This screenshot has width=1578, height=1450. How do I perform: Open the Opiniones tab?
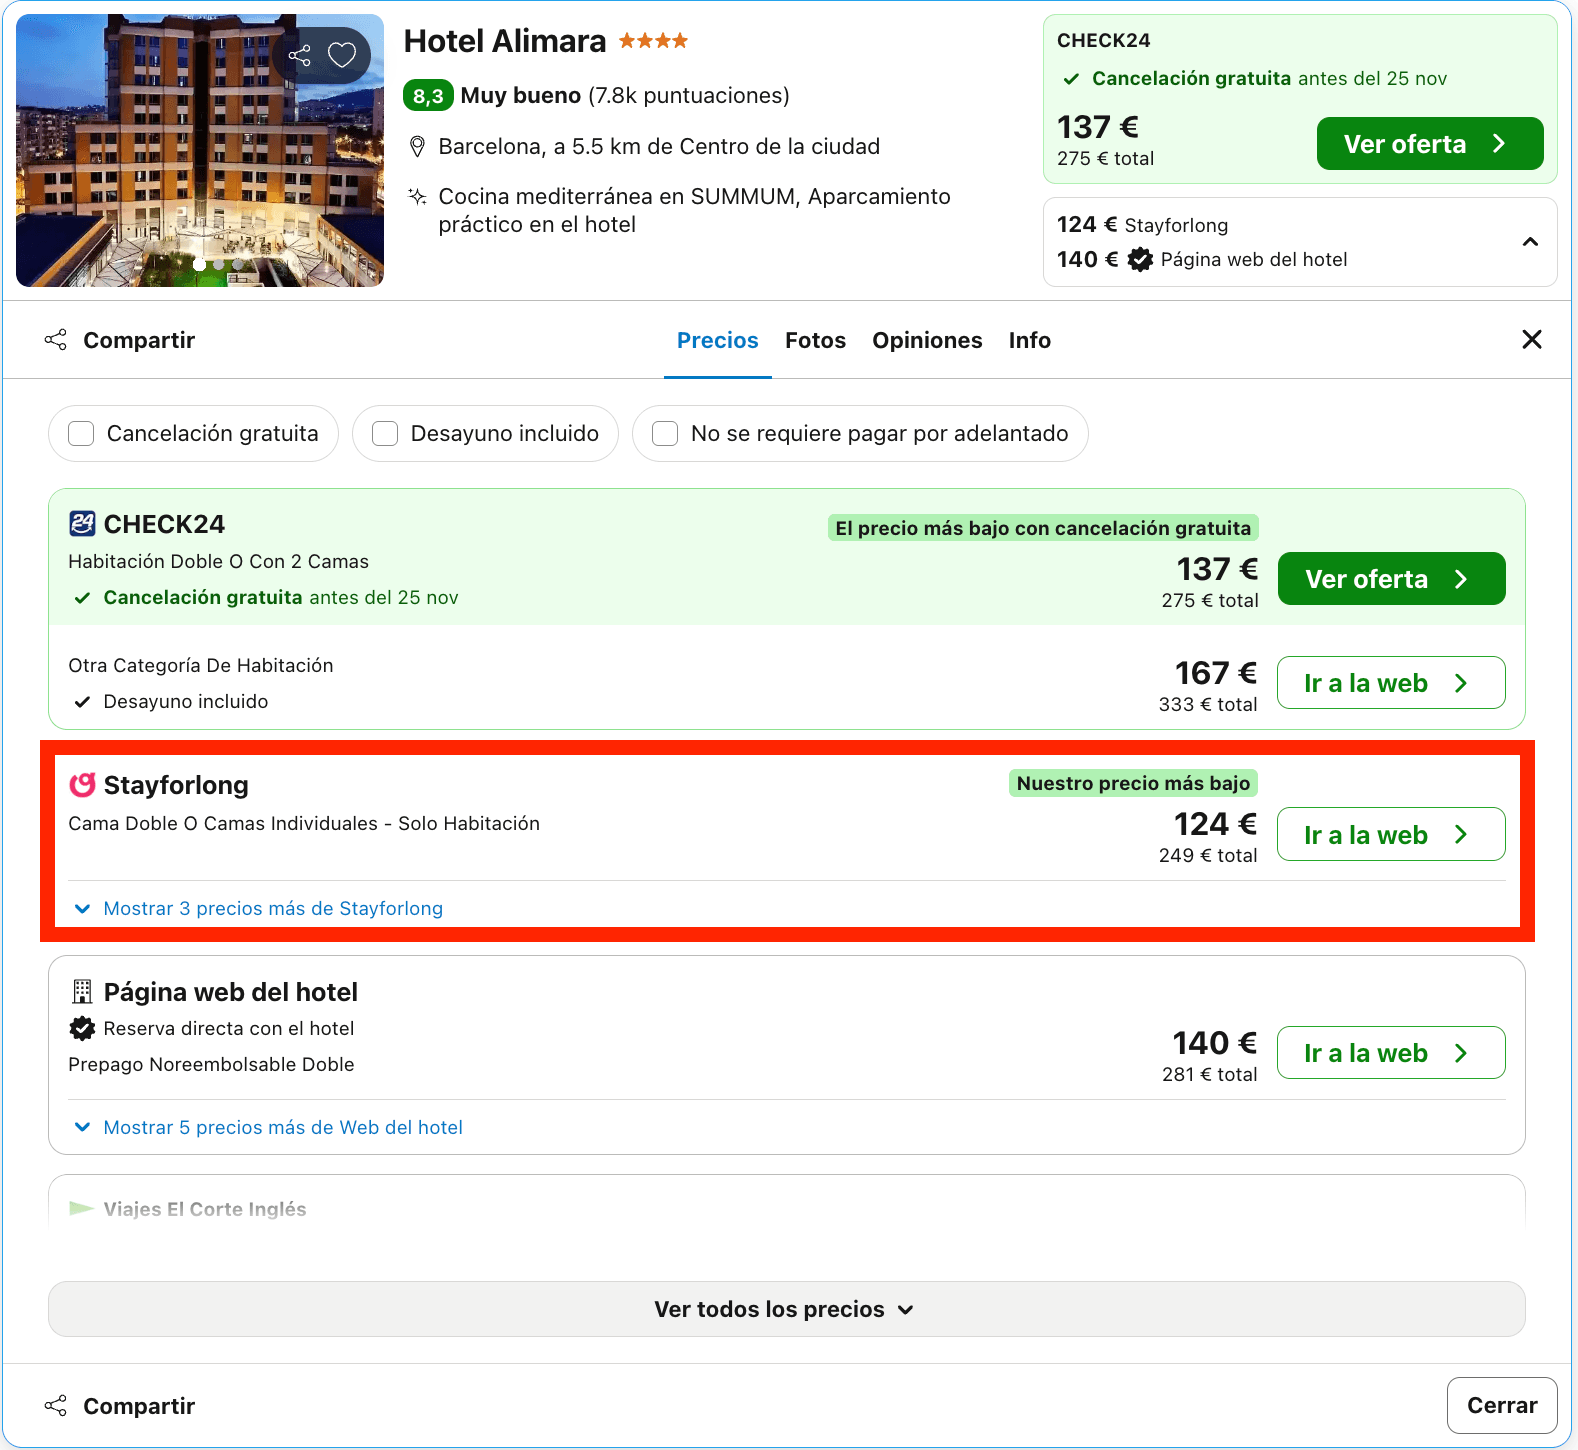tap(927, 341)
